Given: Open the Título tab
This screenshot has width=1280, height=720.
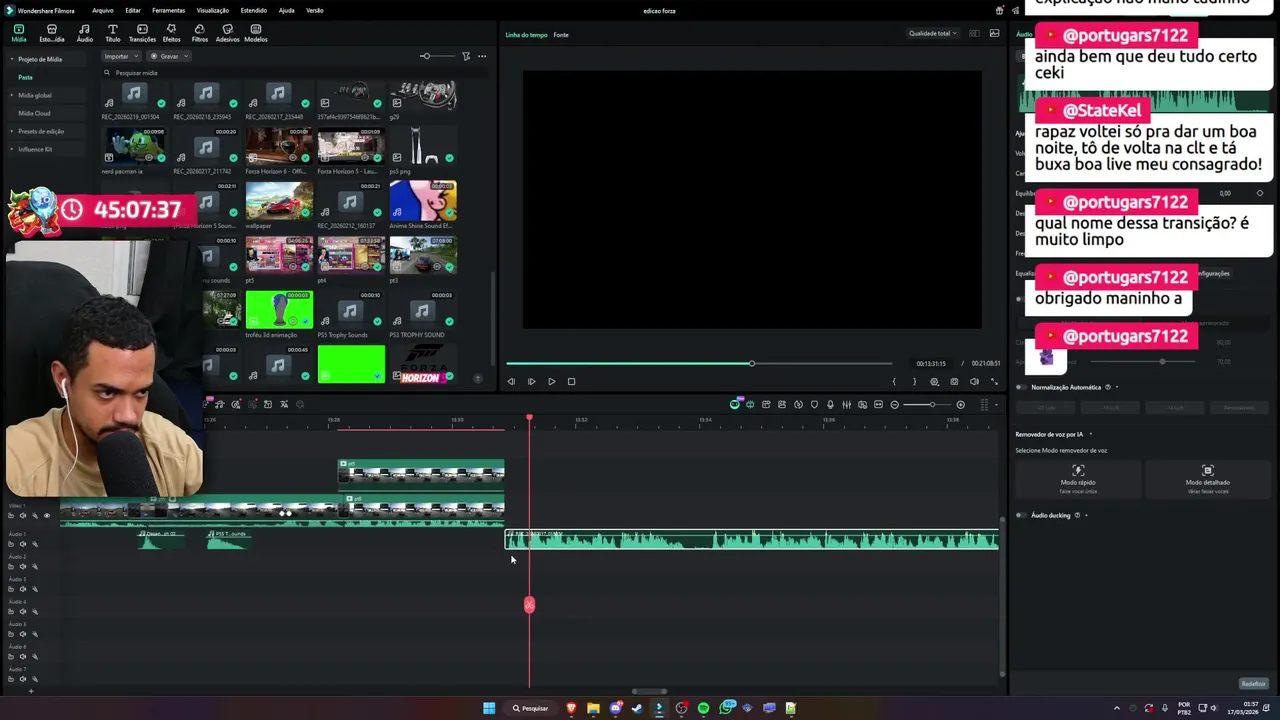Looking at the screenshot, I should [x=112, y=33].
